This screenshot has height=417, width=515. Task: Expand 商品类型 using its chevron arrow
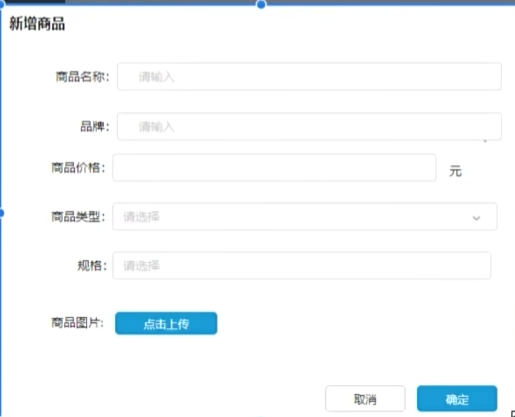coord(476,218)
